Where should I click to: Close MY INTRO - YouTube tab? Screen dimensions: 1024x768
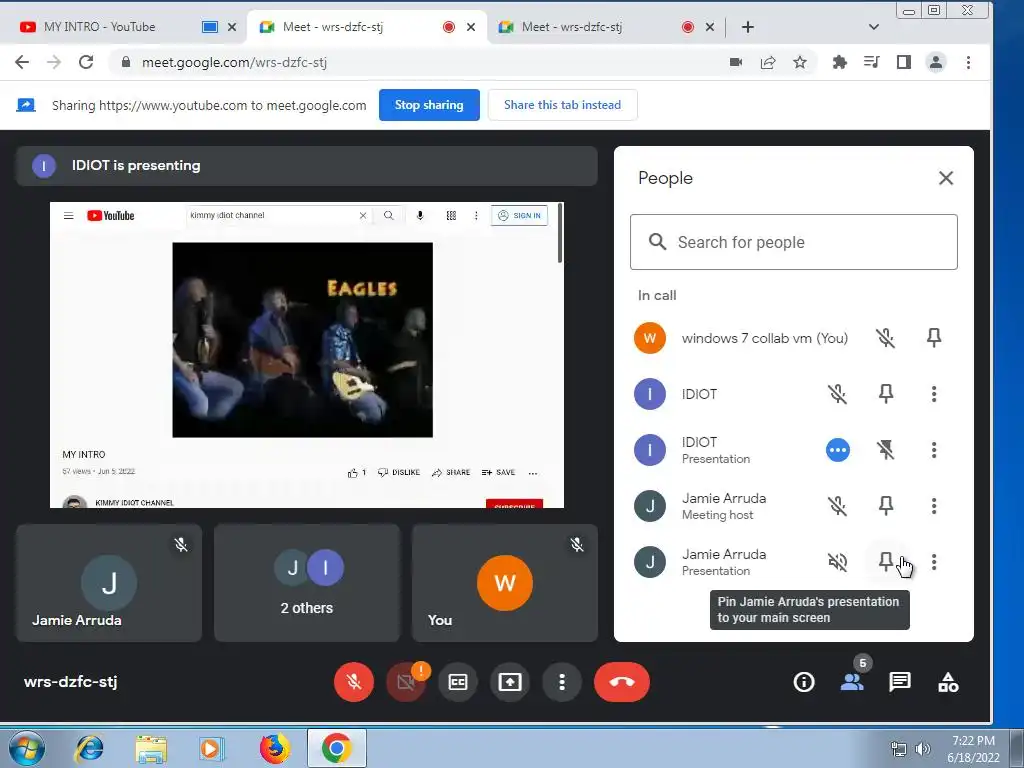[x=232, y=27]
